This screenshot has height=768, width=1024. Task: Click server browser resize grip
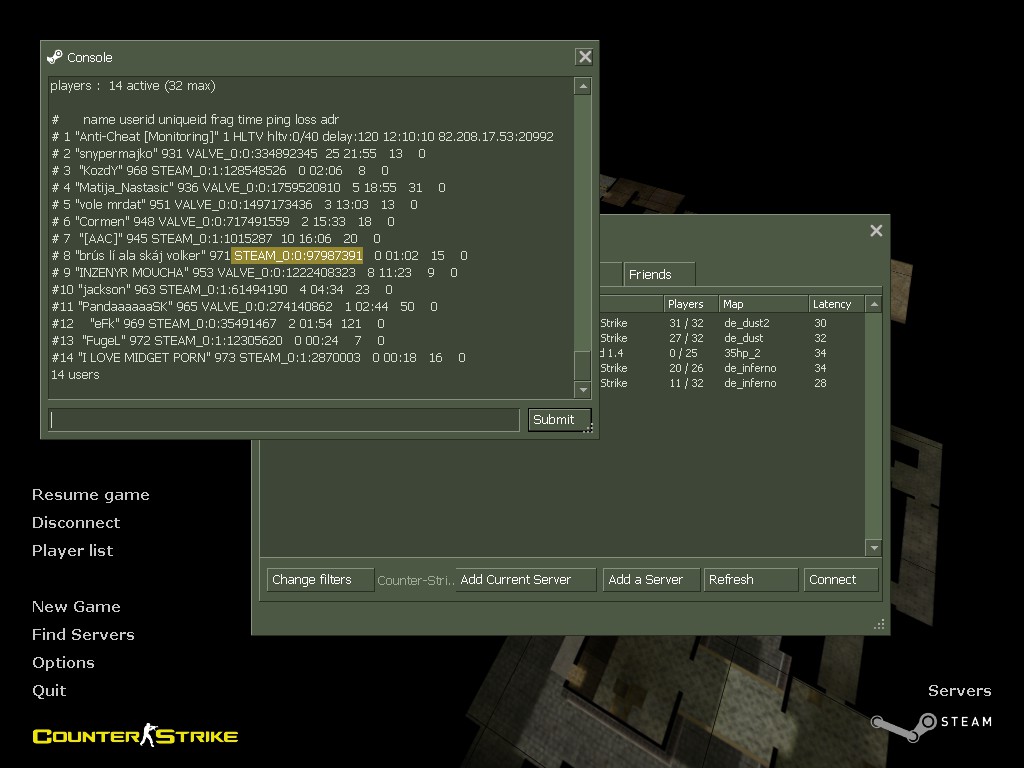(880, 624)
